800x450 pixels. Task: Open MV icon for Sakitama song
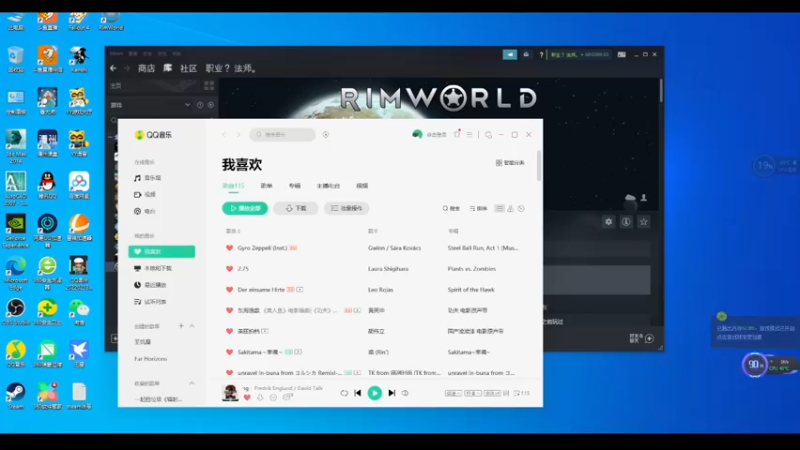pos(298,352)
